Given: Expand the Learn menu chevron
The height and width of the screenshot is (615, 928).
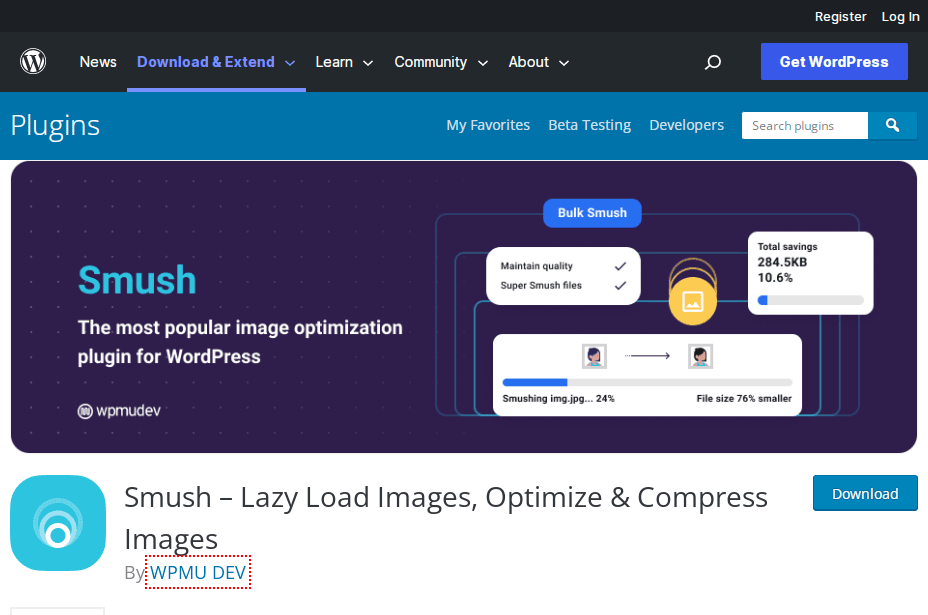Looking at the screenshot, I should pyautogui.click(x=368, y=63).
